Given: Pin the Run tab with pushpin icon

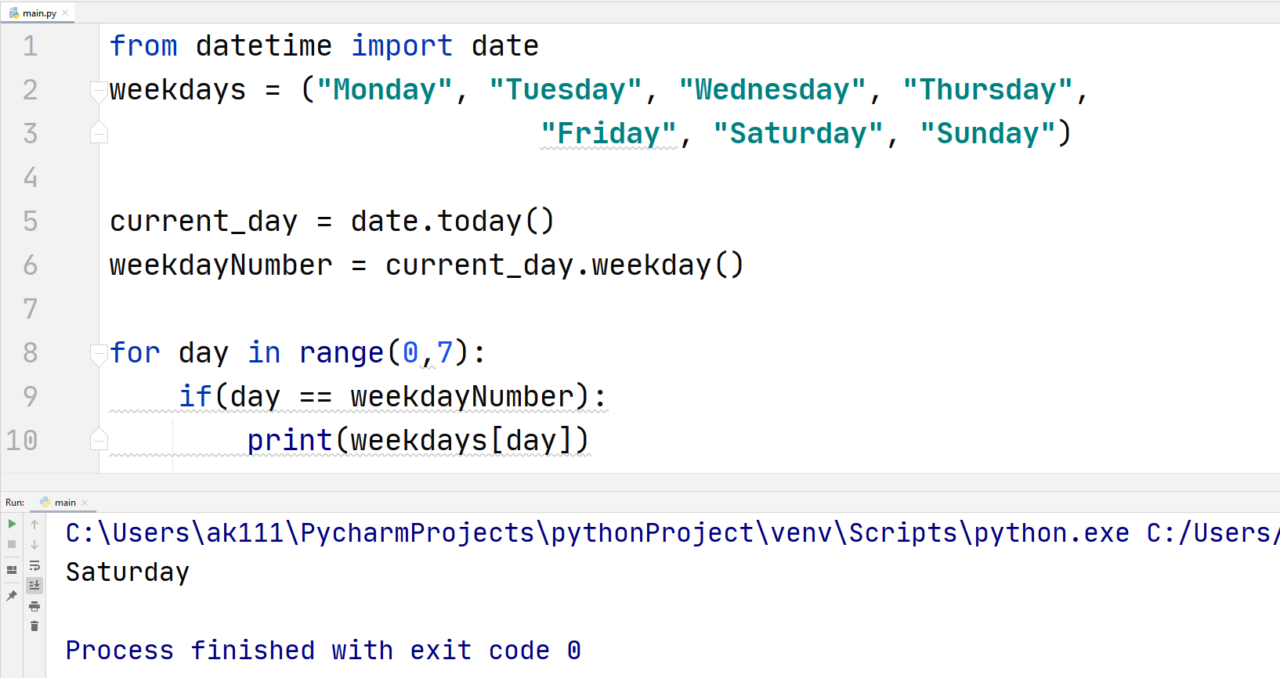Looking at the screenshot, I should (x=12, y=596).
